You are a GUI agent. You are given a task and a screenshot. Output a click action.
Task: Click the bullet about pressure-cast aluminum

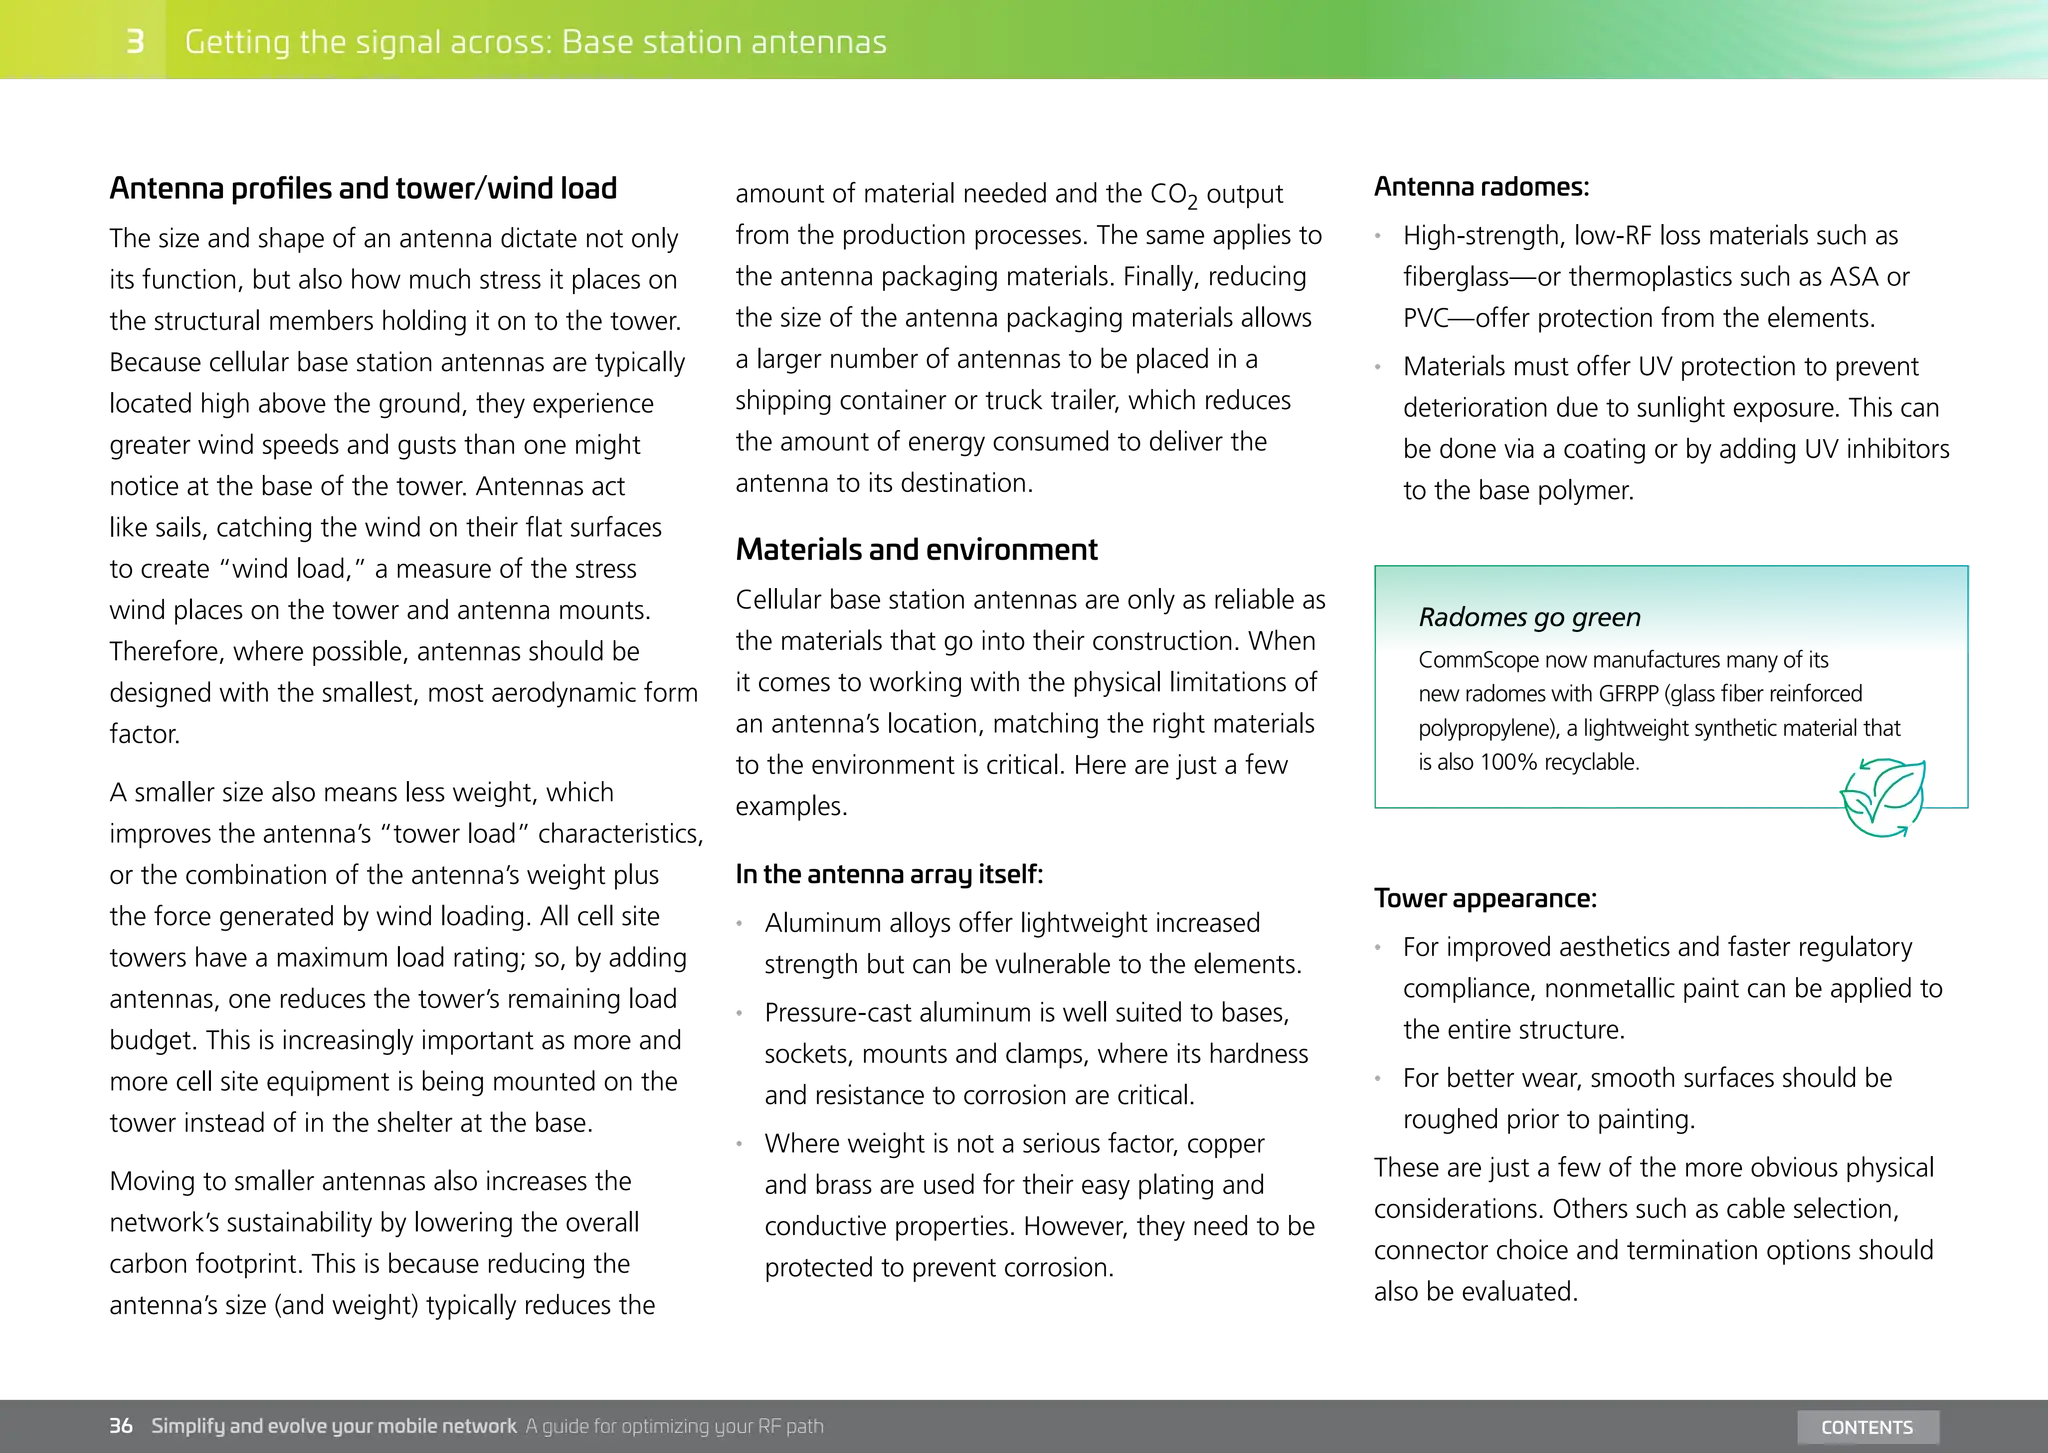click(1036, 1053)
